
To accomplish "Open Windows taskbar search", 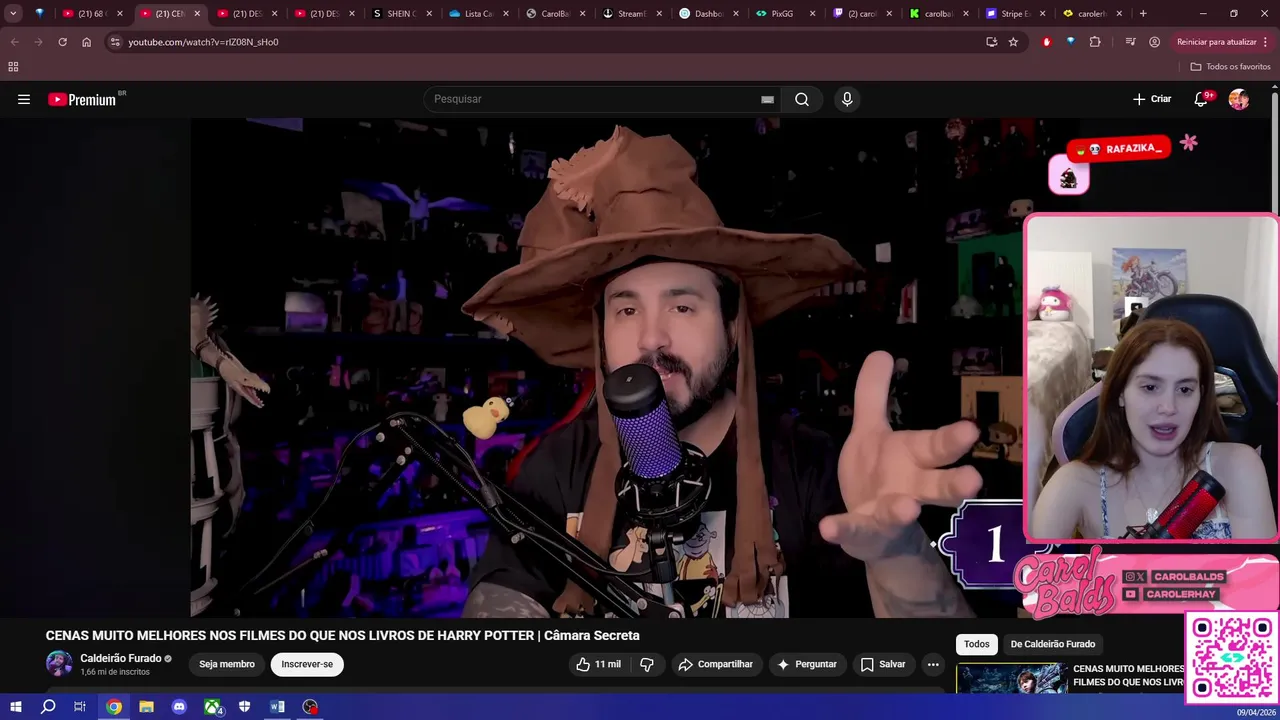I will (x=48, y=707).
